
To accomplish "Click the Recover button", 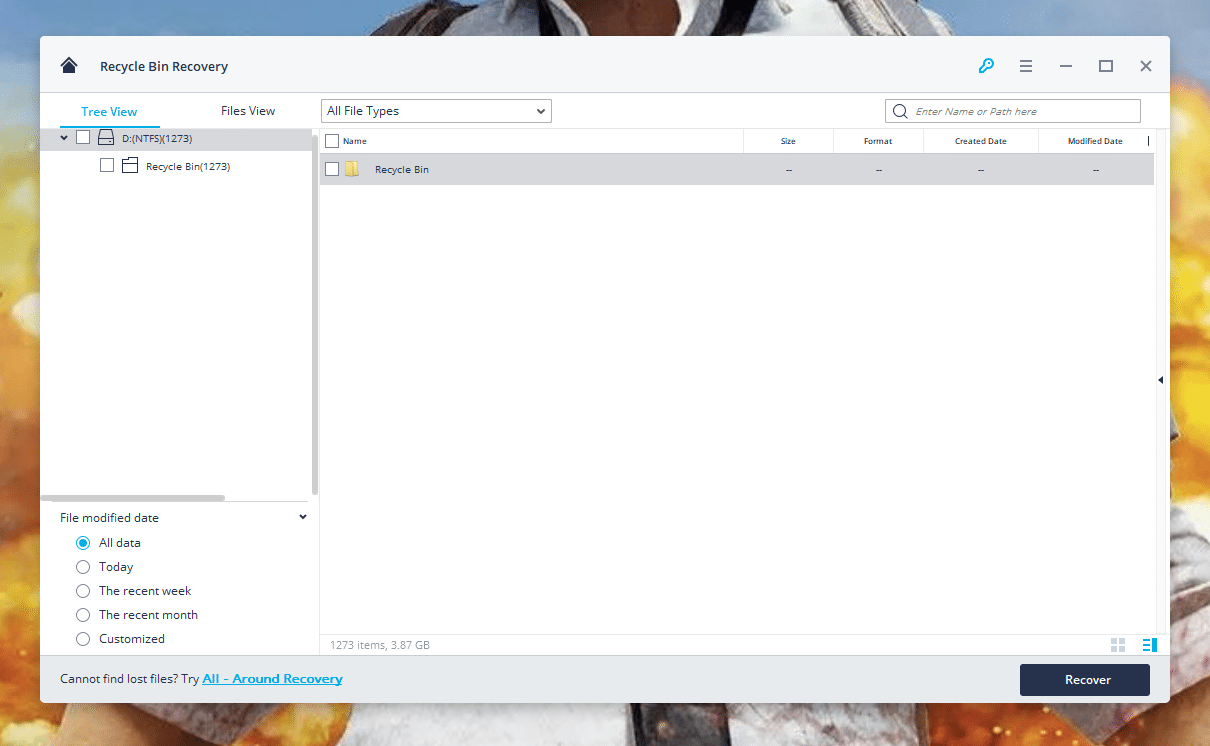I will point(1085,680).
